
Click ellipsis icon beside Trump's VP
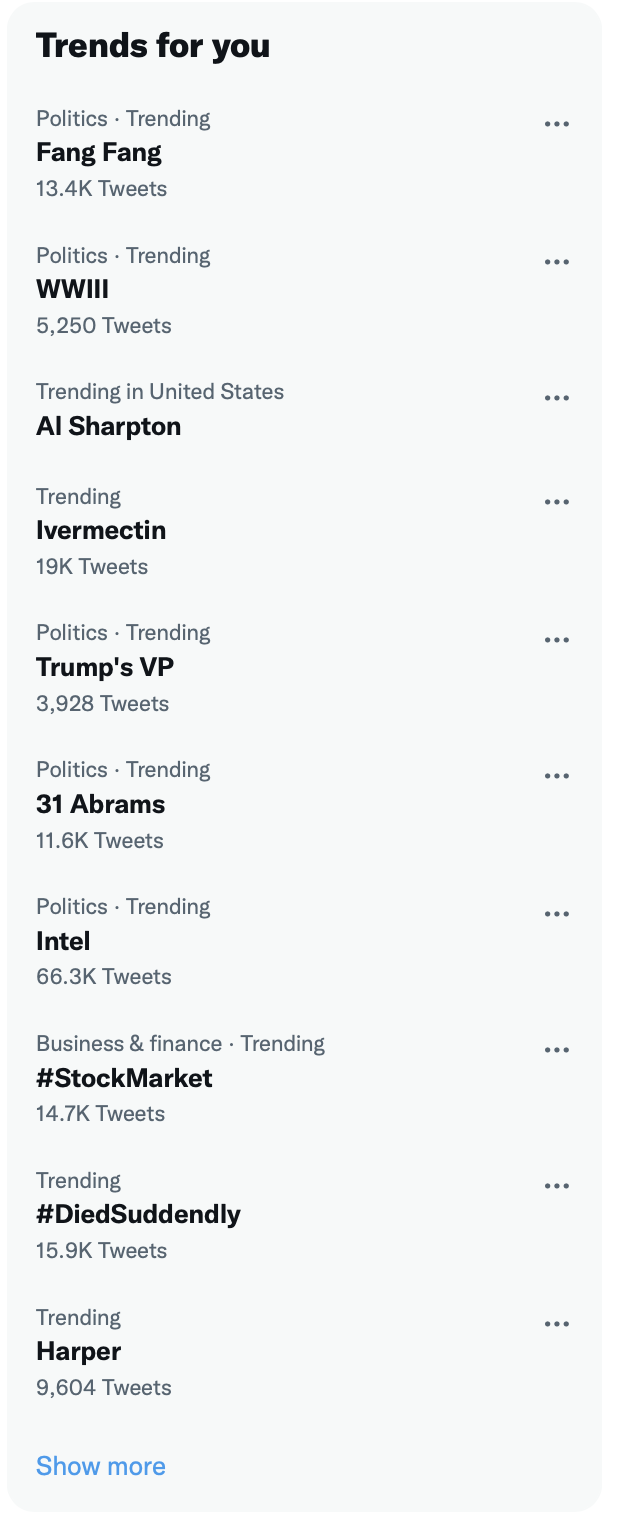coord(556,640)
